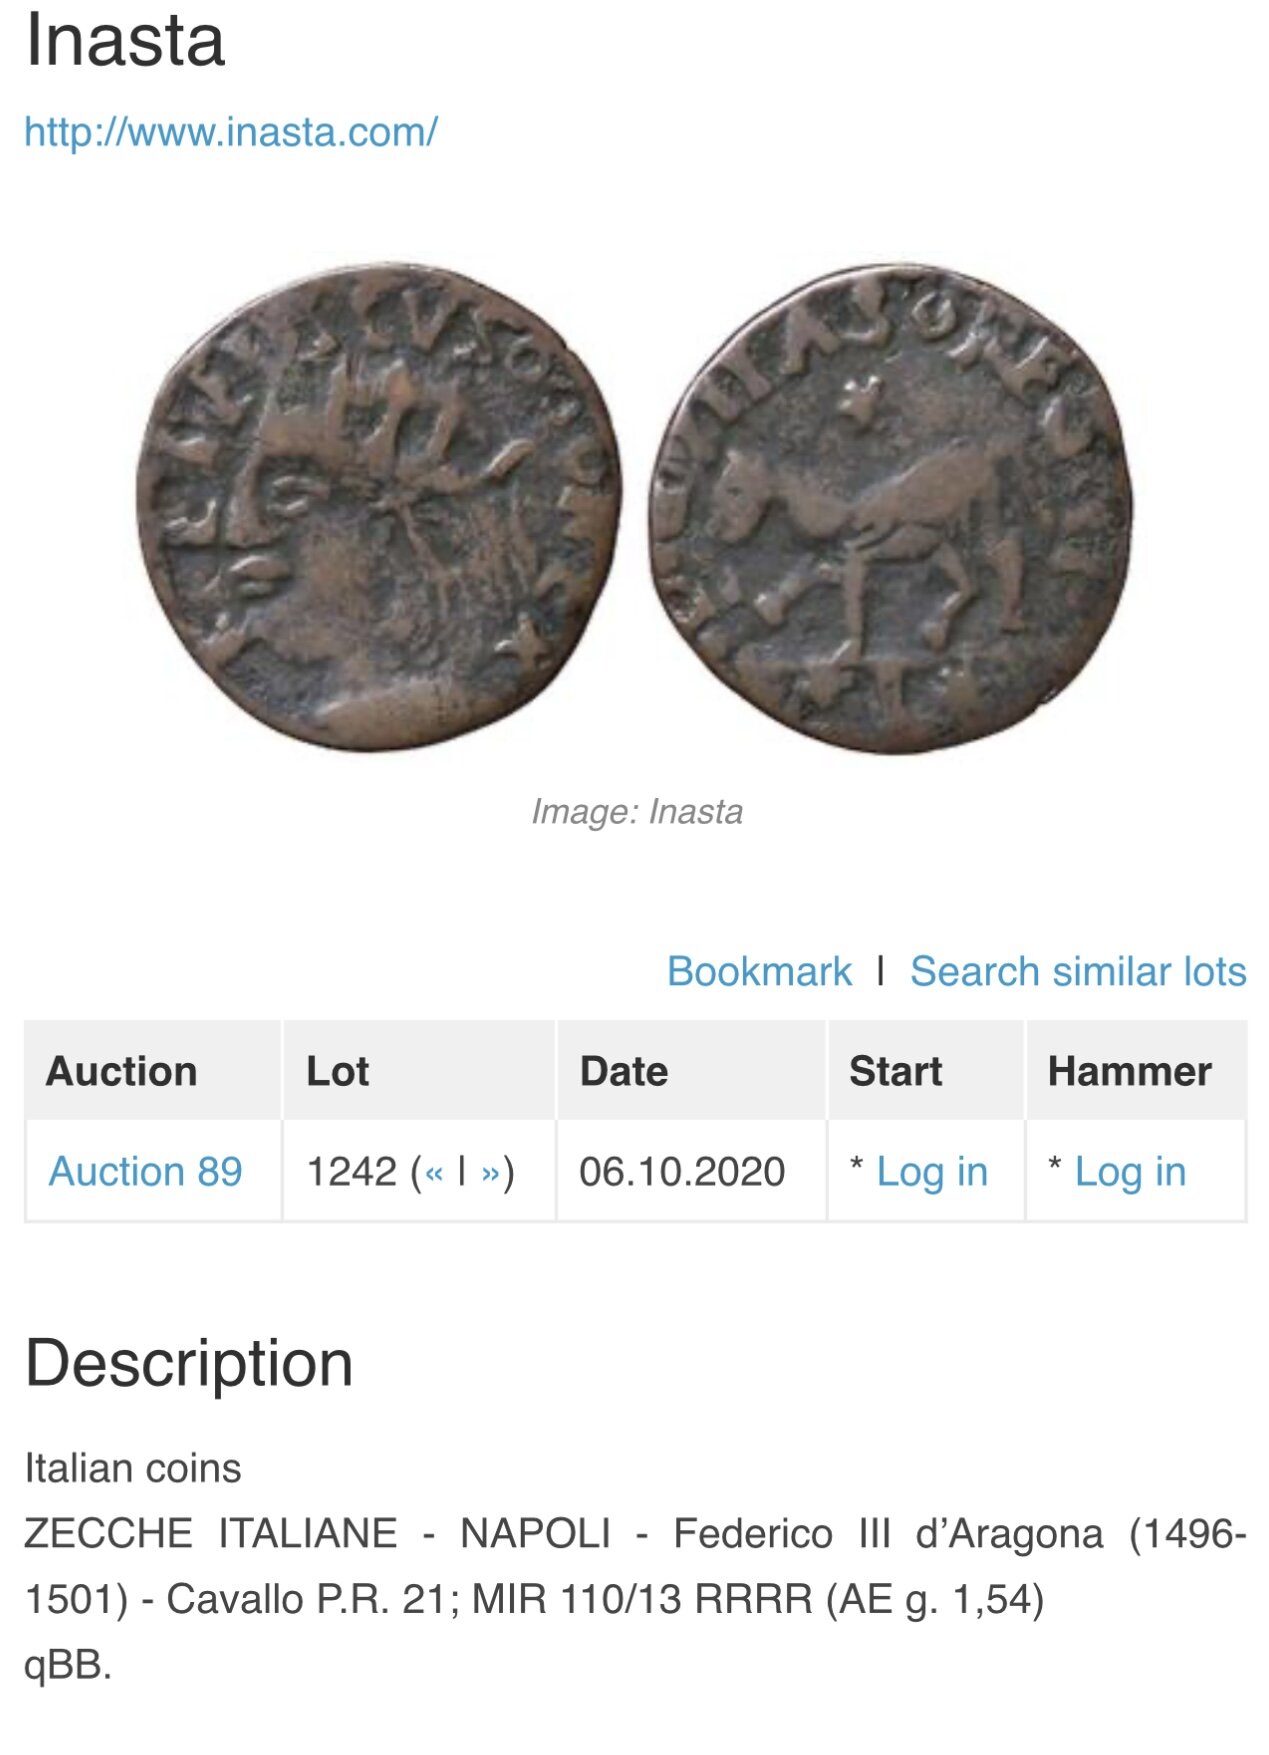Click the Description heading
The height and width of the screenshot is (1755, 1269).
pyautogui.click(x=189, y=1363)
